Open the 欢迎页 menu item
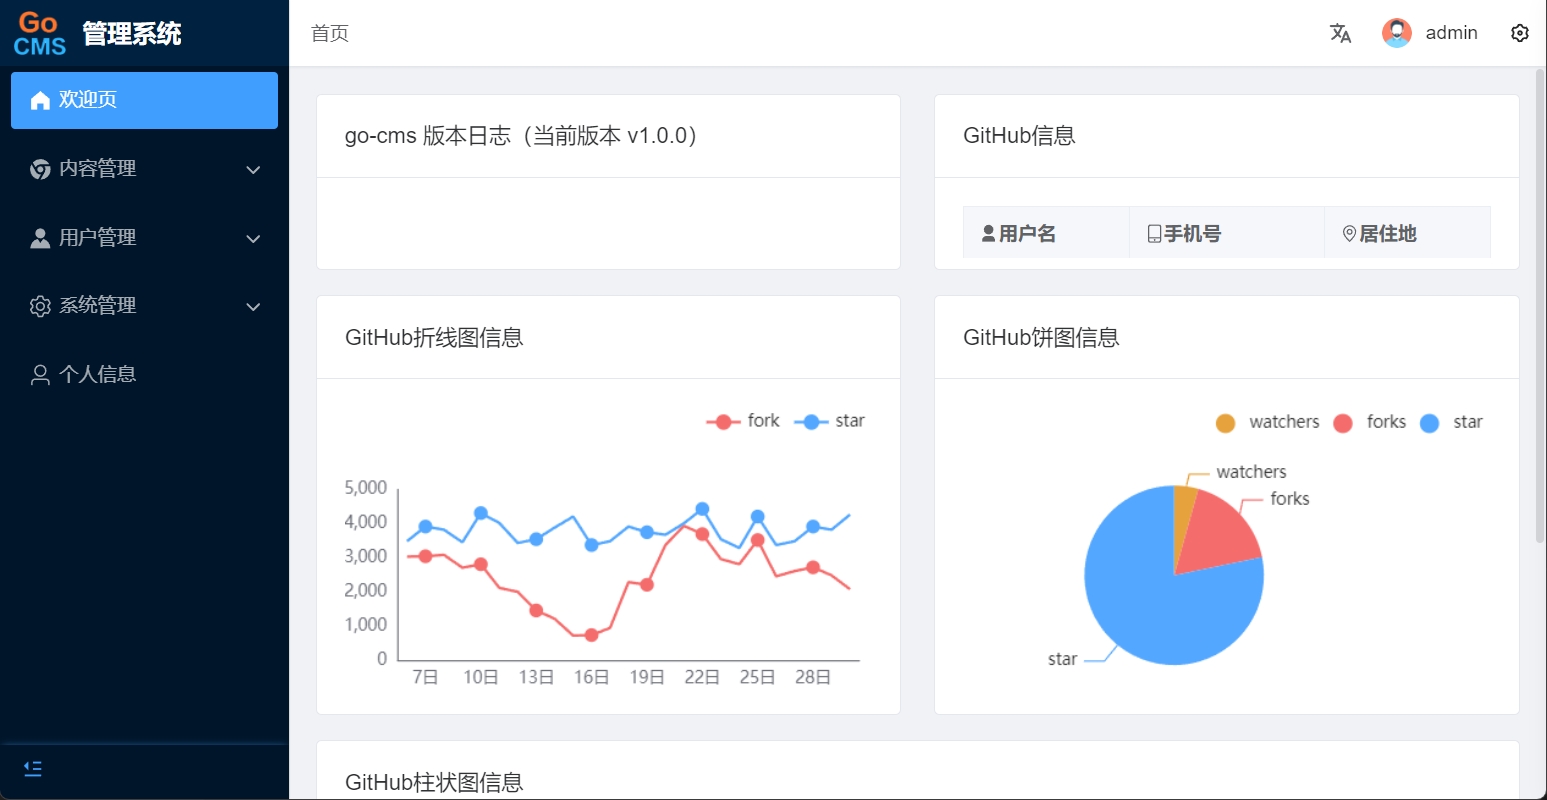This screenshot has height=800, width=1547. click(144, 100)
